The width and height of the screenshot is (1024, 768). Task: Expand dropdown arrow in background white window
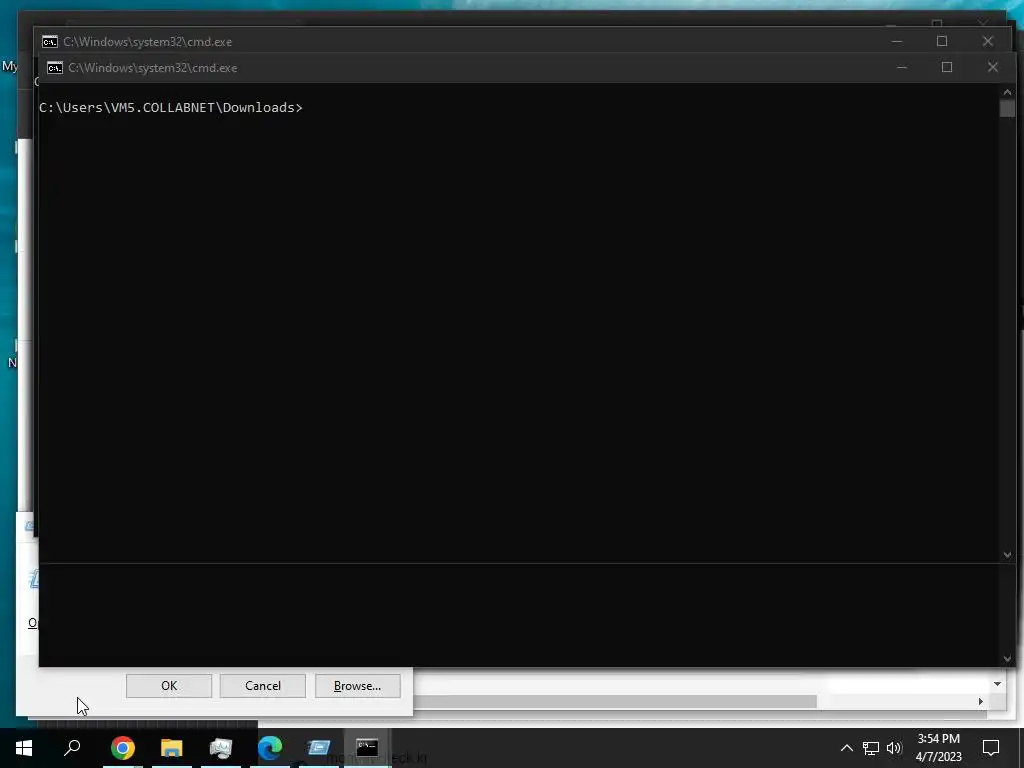[x=997, y=684]
